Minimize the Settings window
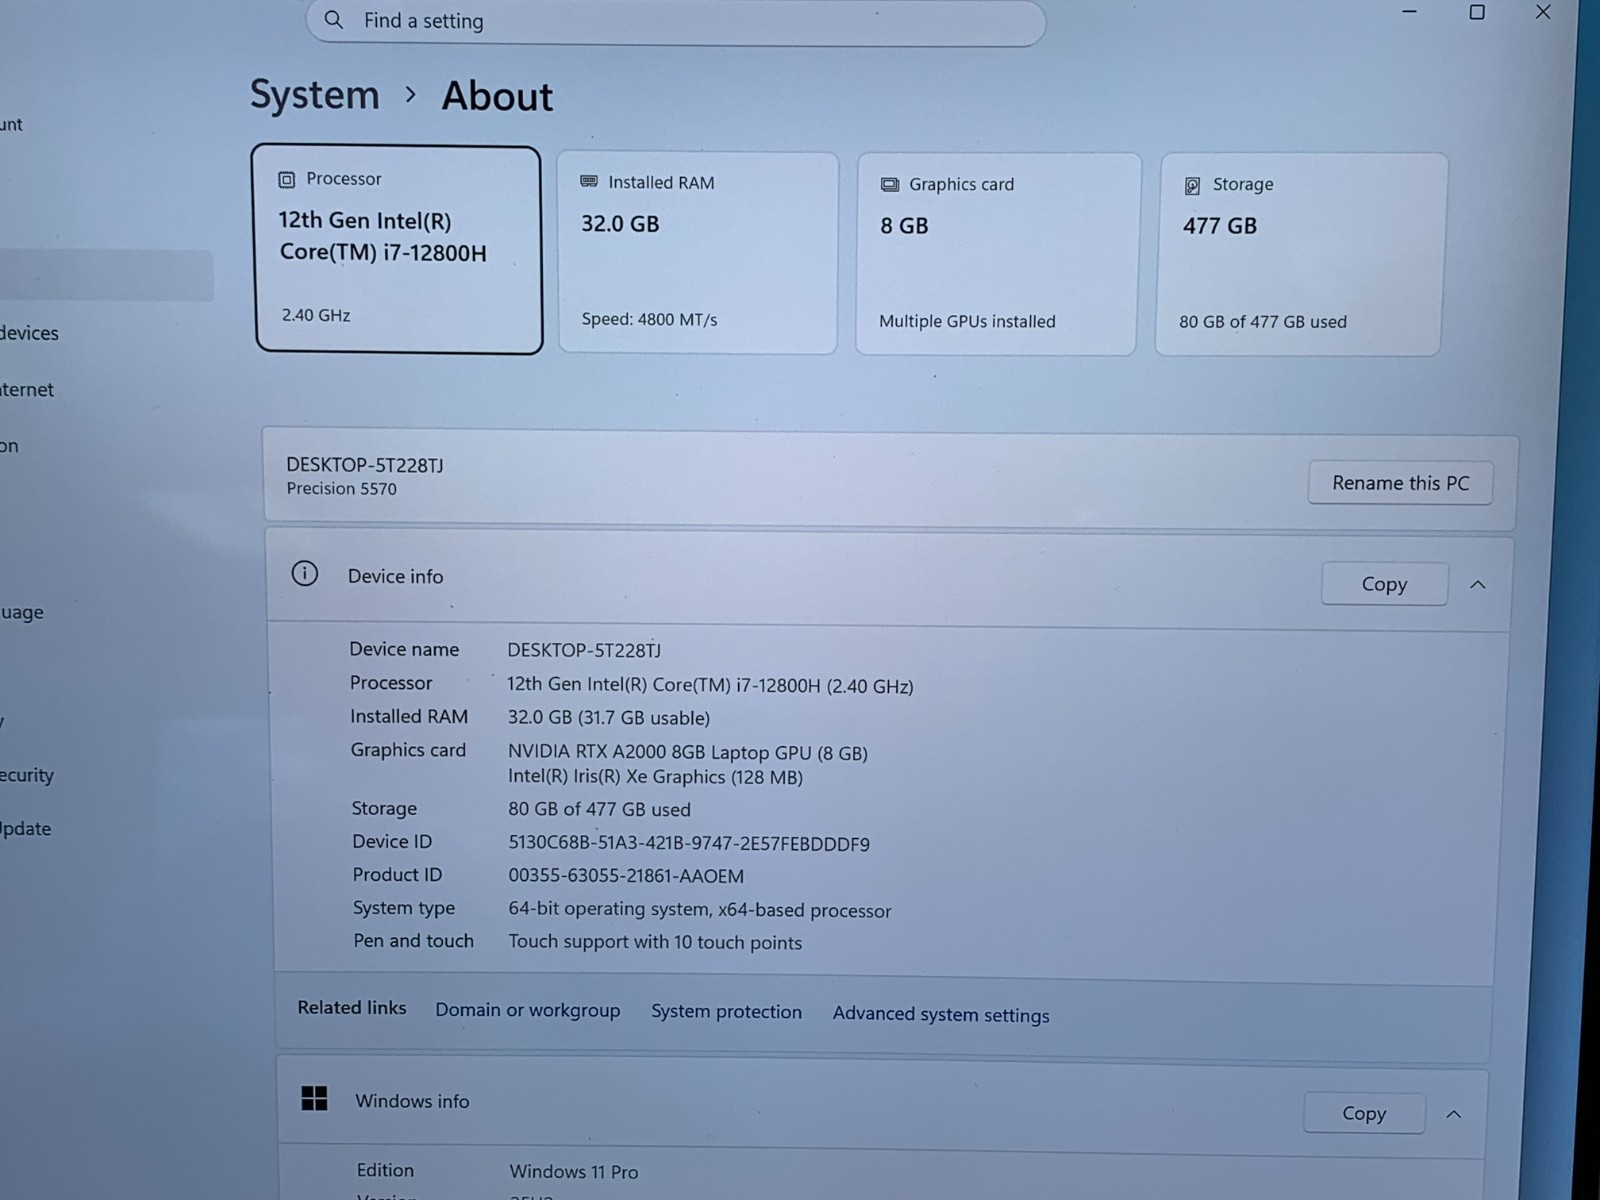The height and width of the screenshot is (1200, 1600). 1409,12
